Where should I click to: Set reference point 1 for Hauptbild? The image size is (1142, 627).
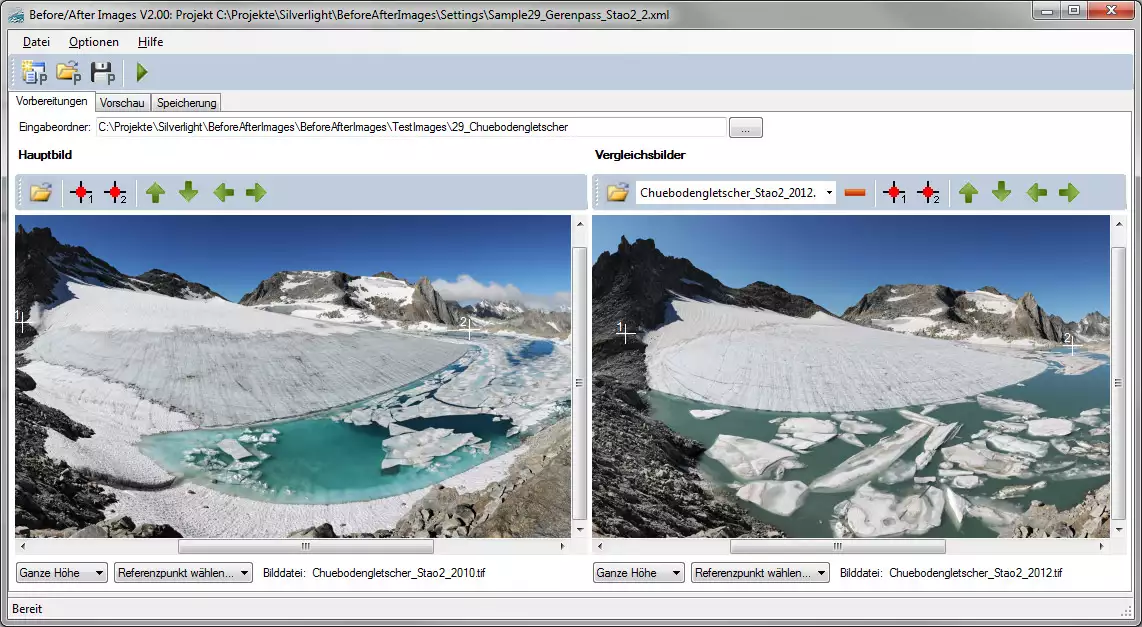click(82, 193)
